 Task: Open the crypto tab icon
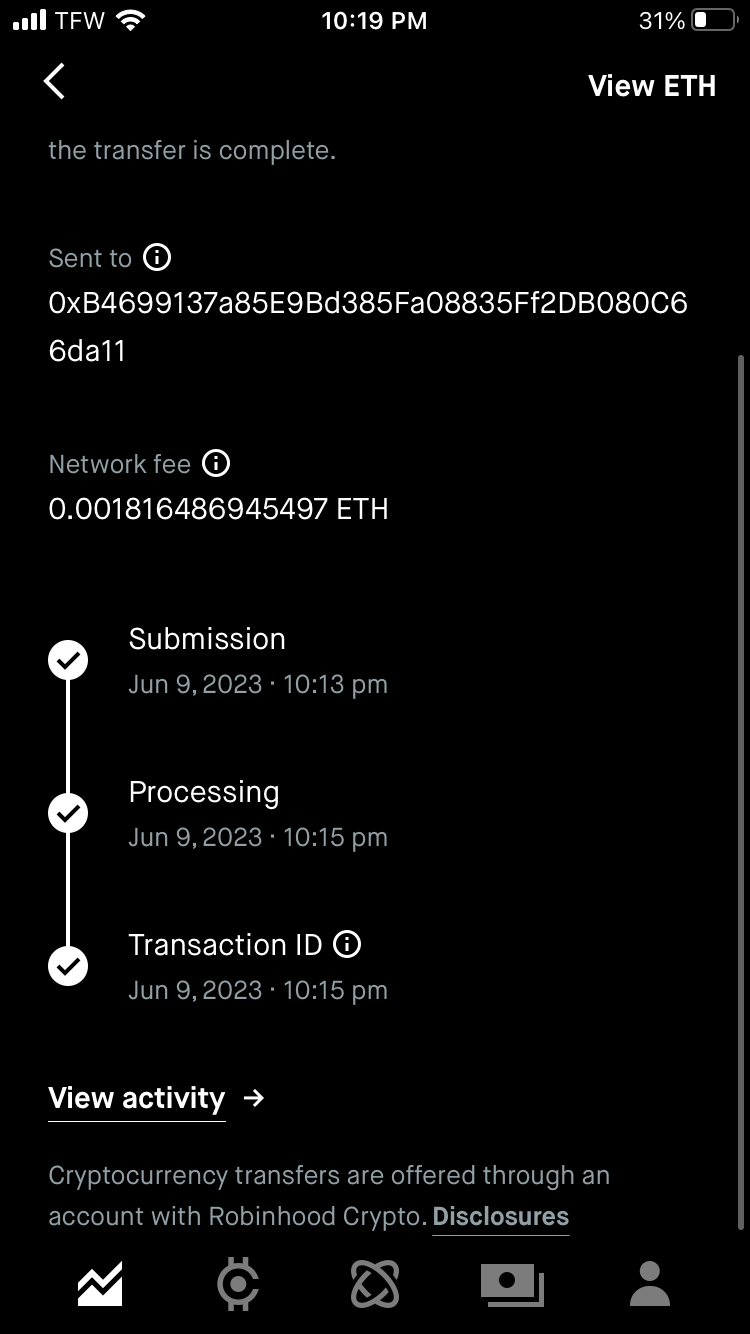238,1283
